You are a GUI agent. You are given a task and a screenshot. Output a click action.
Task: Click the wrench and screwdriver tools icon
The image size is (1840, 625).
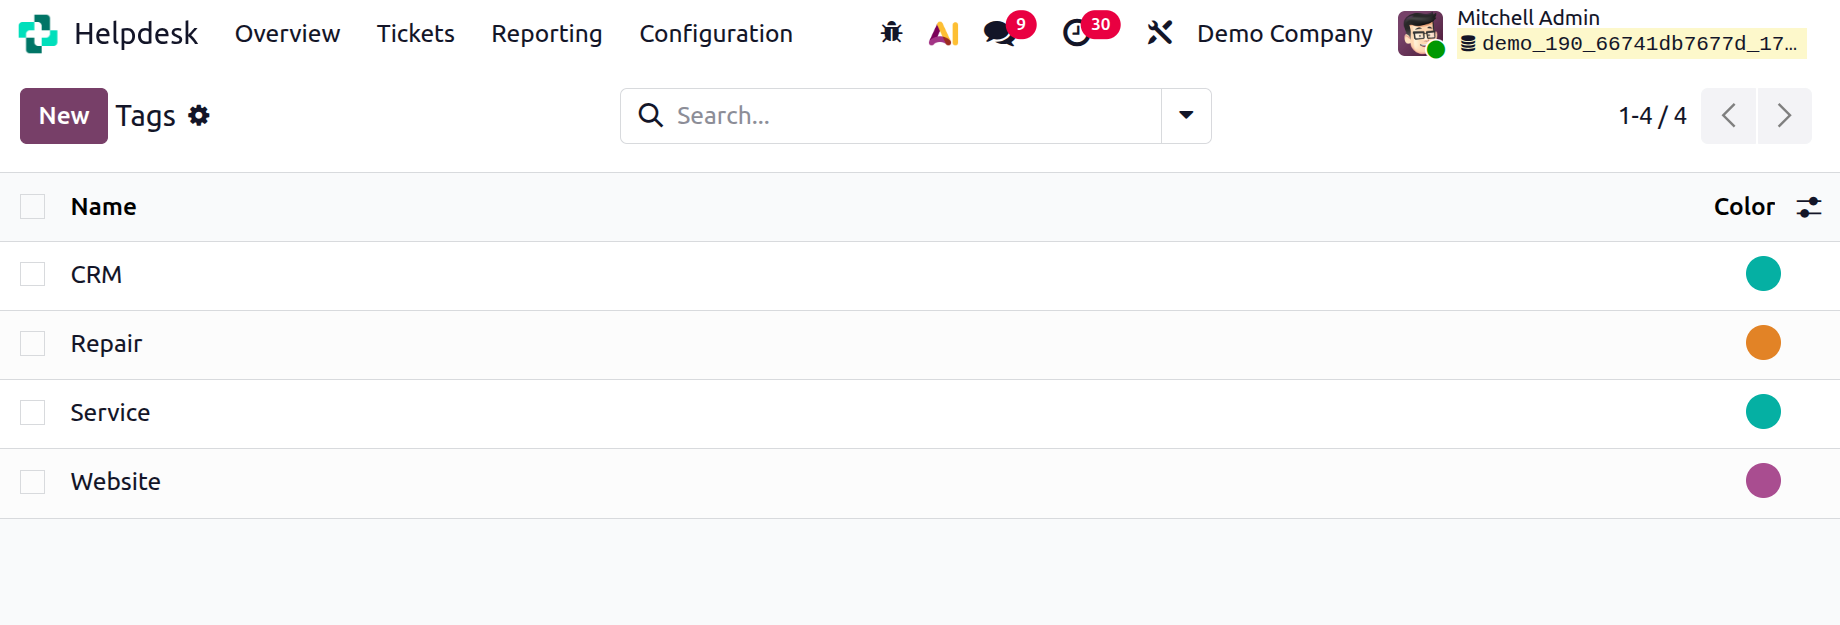(1159, 33)
